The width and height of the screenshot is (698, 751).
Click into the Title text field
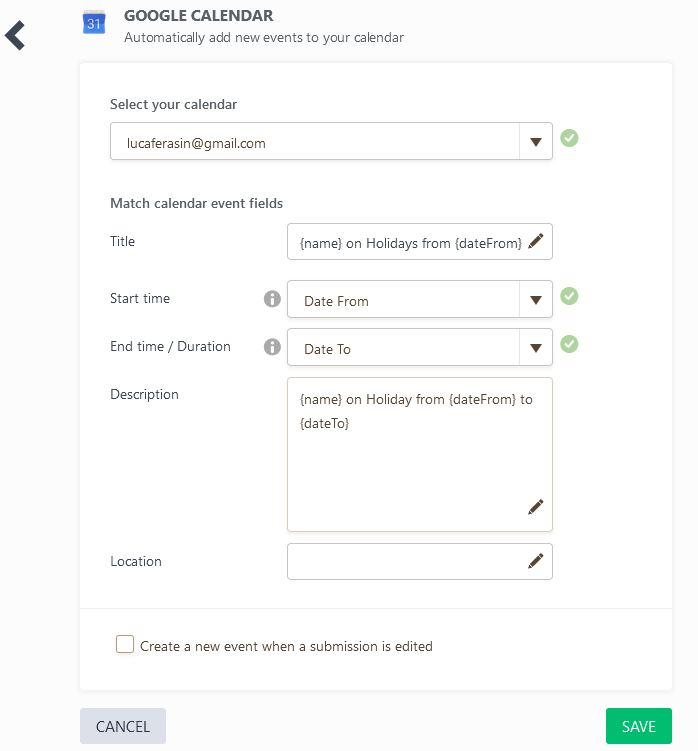point(405,242)
